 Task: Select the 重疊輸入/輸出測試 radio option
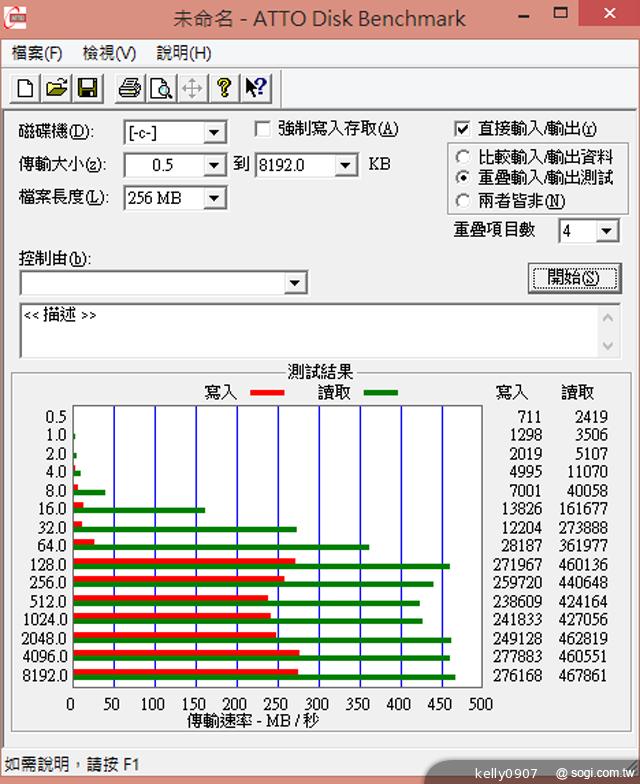click(x=462, y=177)
